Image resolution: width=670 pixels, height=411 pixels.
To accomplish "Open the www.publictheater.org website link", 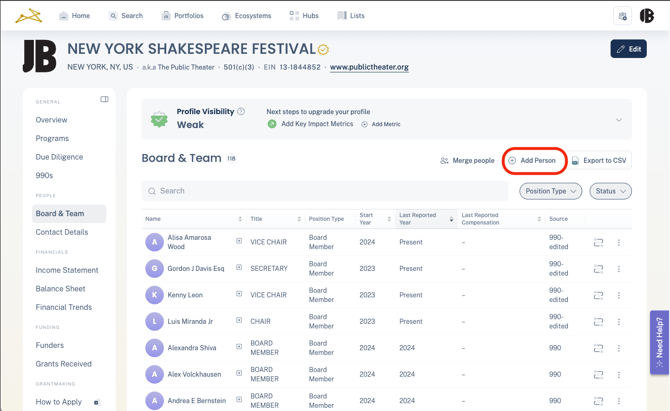I will coord(369,67).
